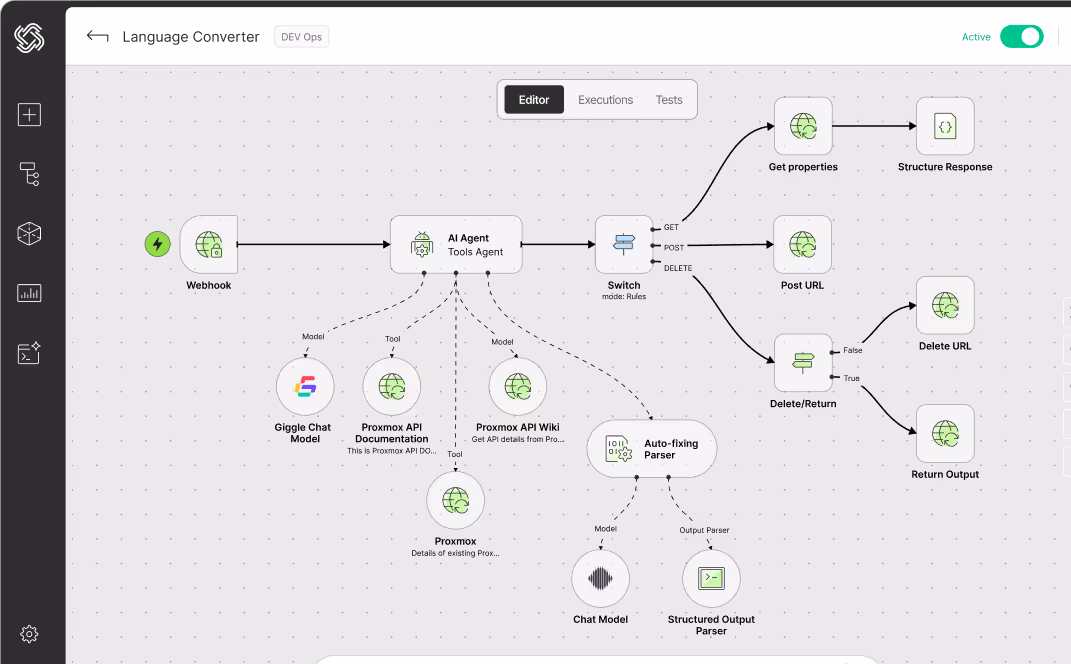The image size is (1071, 664).
Task: Click the lightning trigger icon beside Webhook
Action: coord(157,243)
